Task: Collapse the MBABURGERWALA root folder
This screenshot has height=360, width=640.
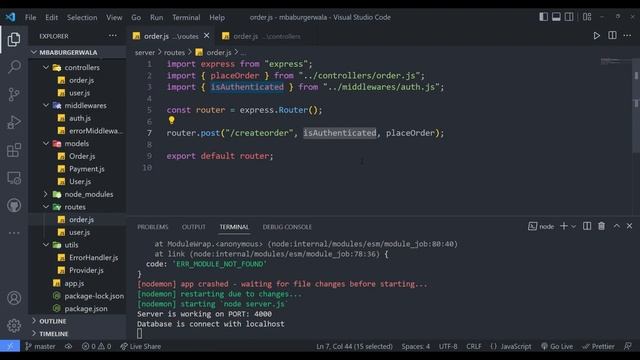Action: [78, 52]
